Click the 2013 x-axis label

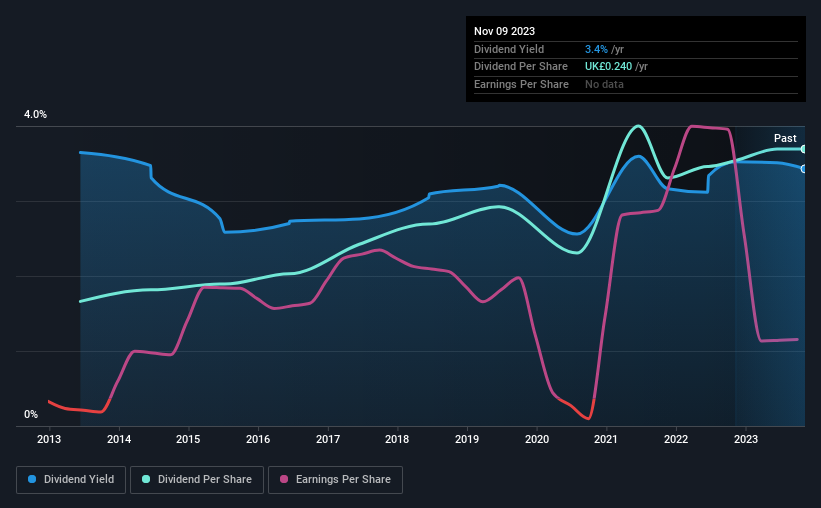(x=49, y=439)
